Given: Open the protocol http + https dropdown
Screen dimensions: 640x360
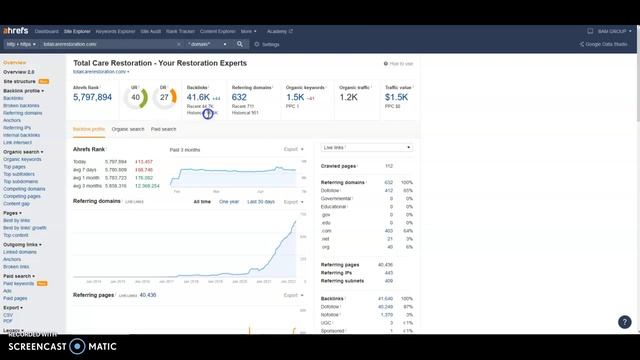Looking at the screenshot, I should [21, 44].
